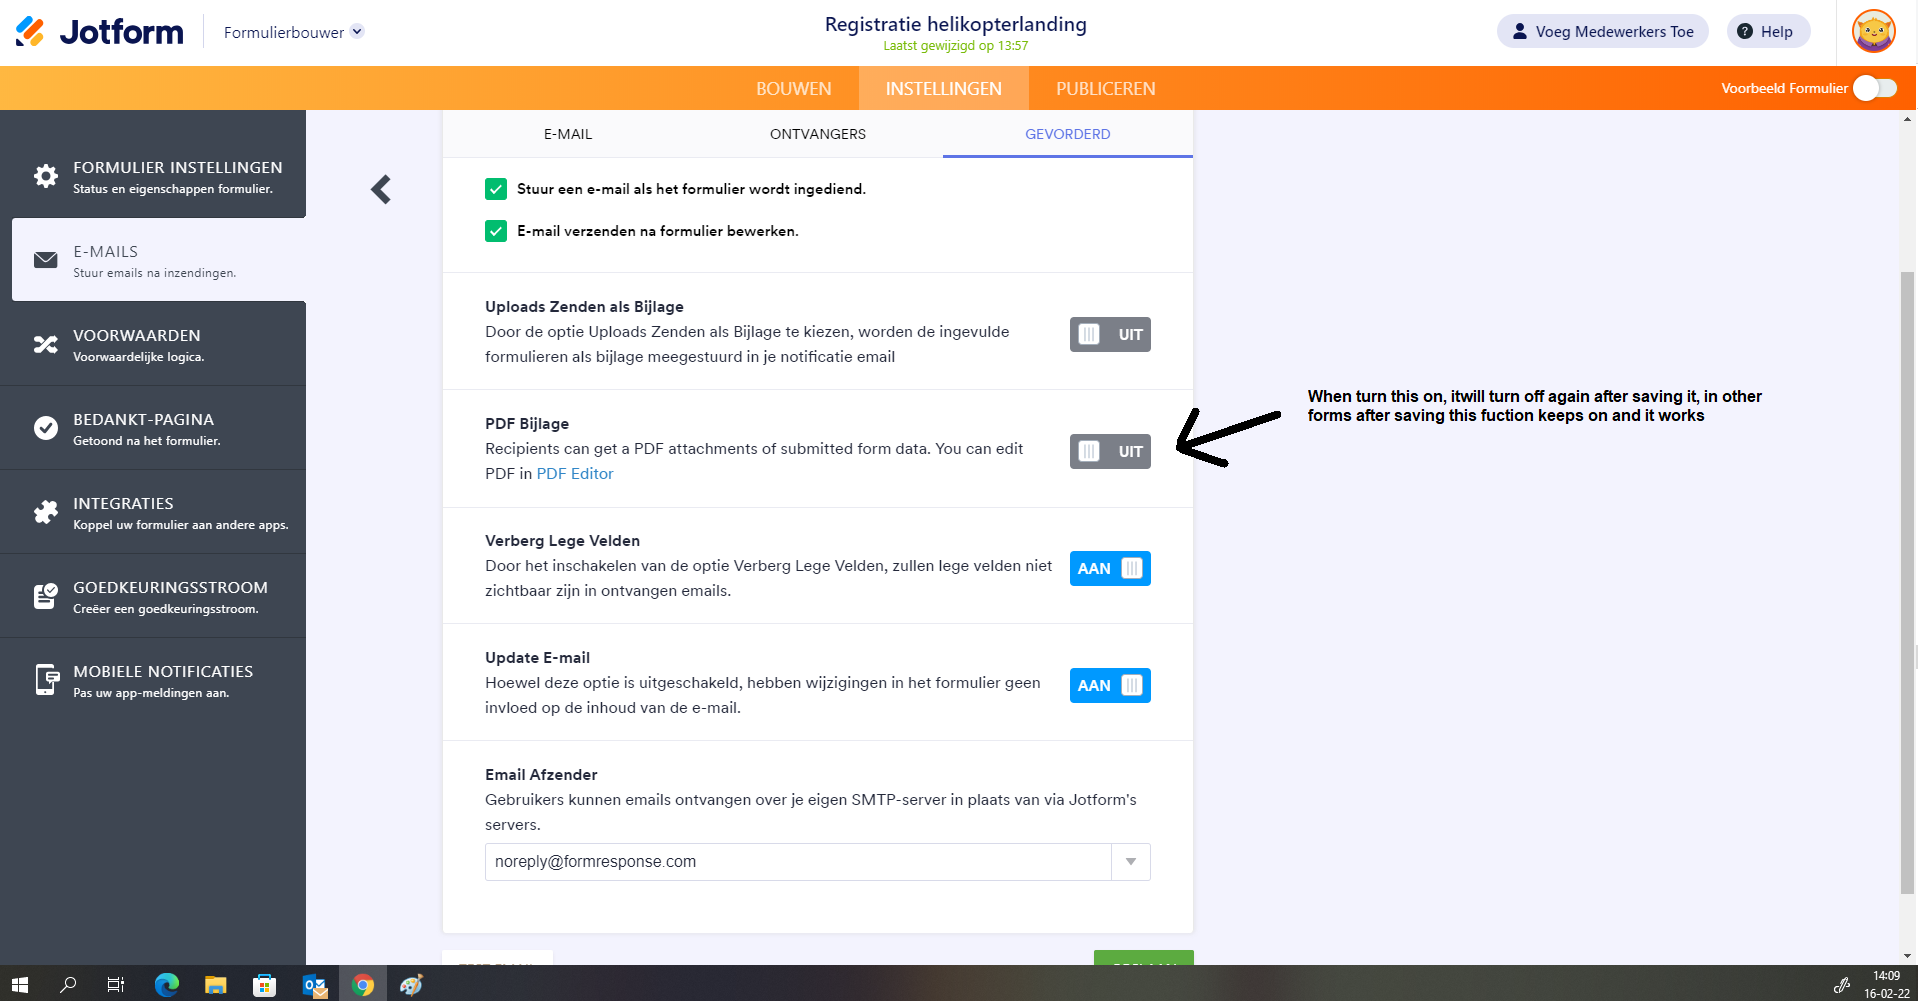Disable the Verberg Lege Velden toggle
The height and width of the screenshot is (1001, 1918).
(1109, 568)
